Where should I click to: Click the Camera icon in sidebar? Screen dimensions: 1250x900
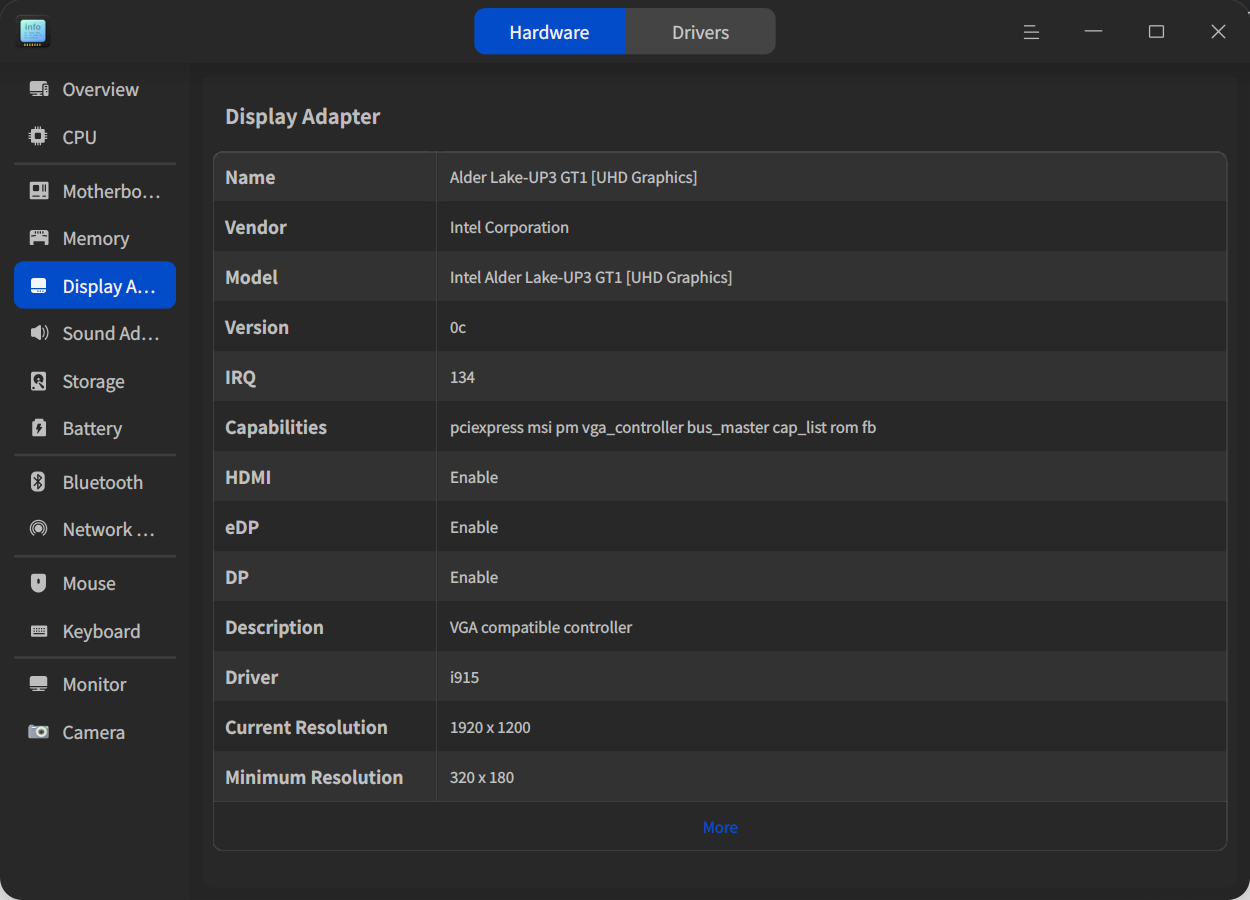(39, 732)
